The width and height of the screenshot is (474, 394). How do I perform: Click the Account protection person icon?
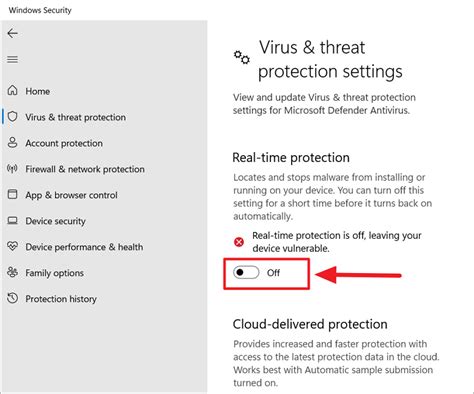13,142
